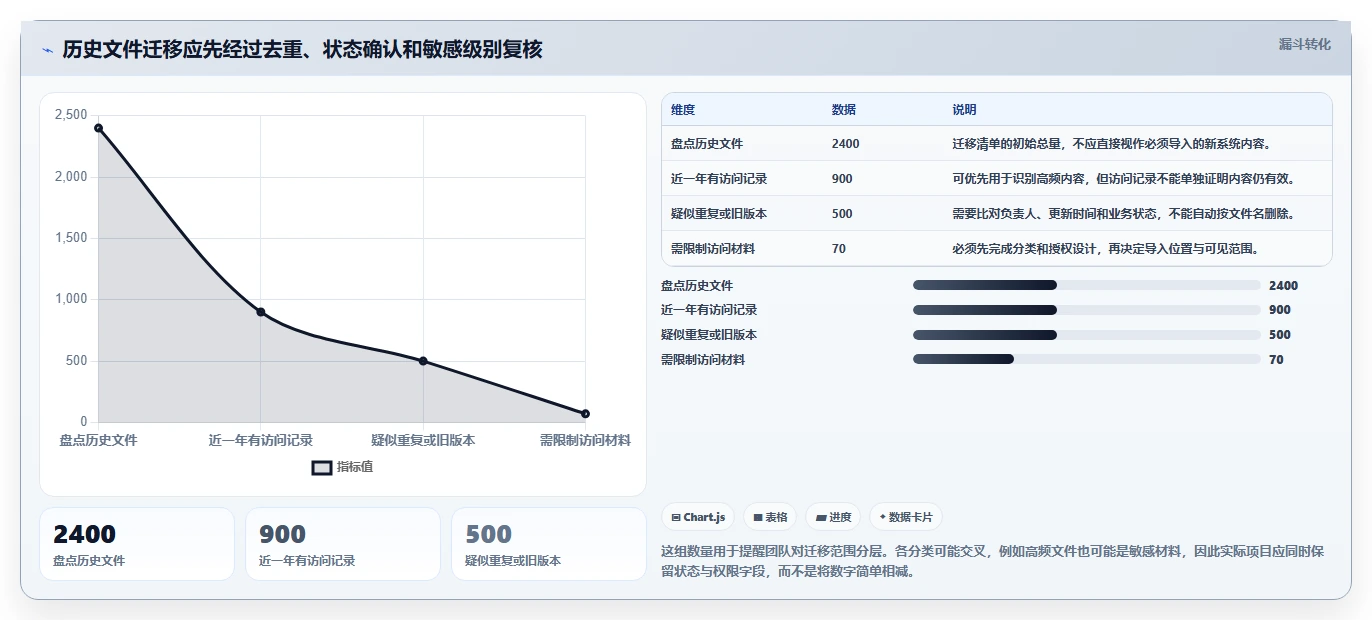Click the 2400 value in the table
Viewport: 1372px width, 620px height.
(x=845, y=144)
